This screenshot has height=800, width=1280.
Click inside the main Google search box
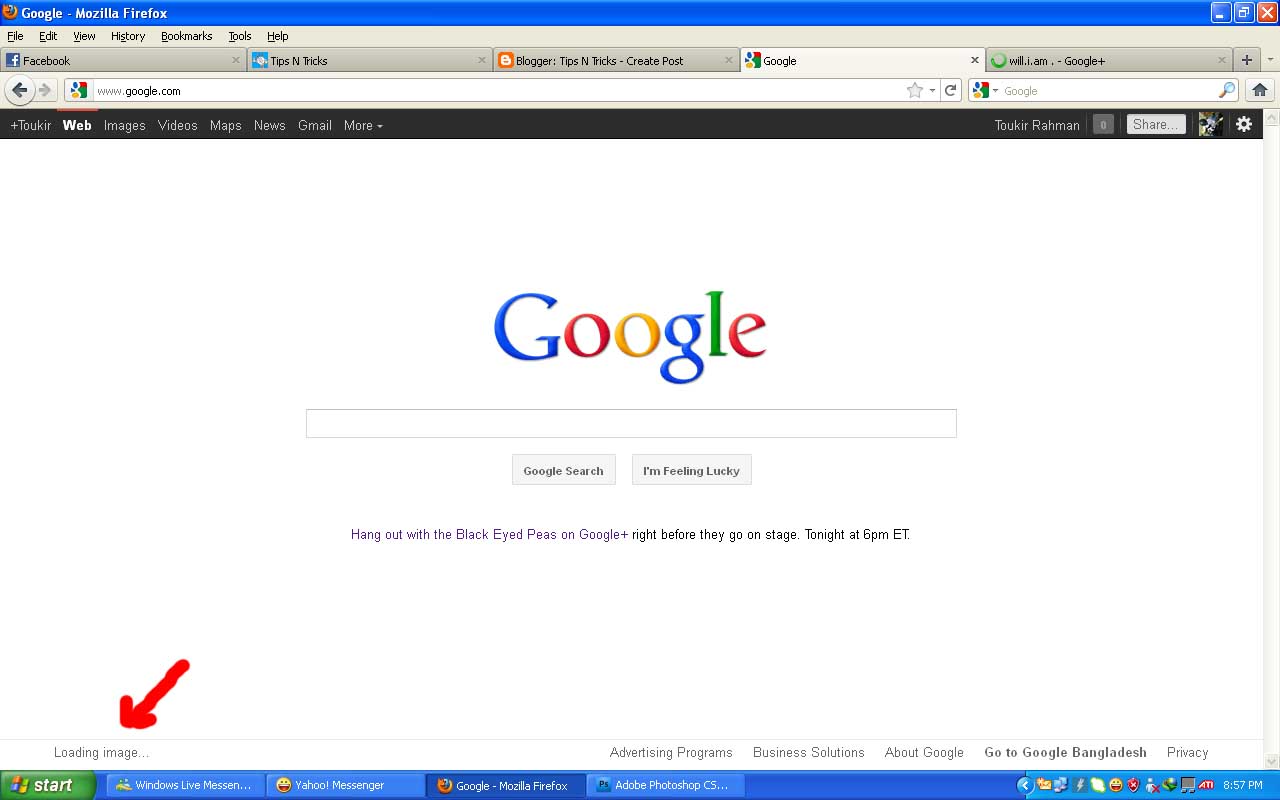point(631,423)
